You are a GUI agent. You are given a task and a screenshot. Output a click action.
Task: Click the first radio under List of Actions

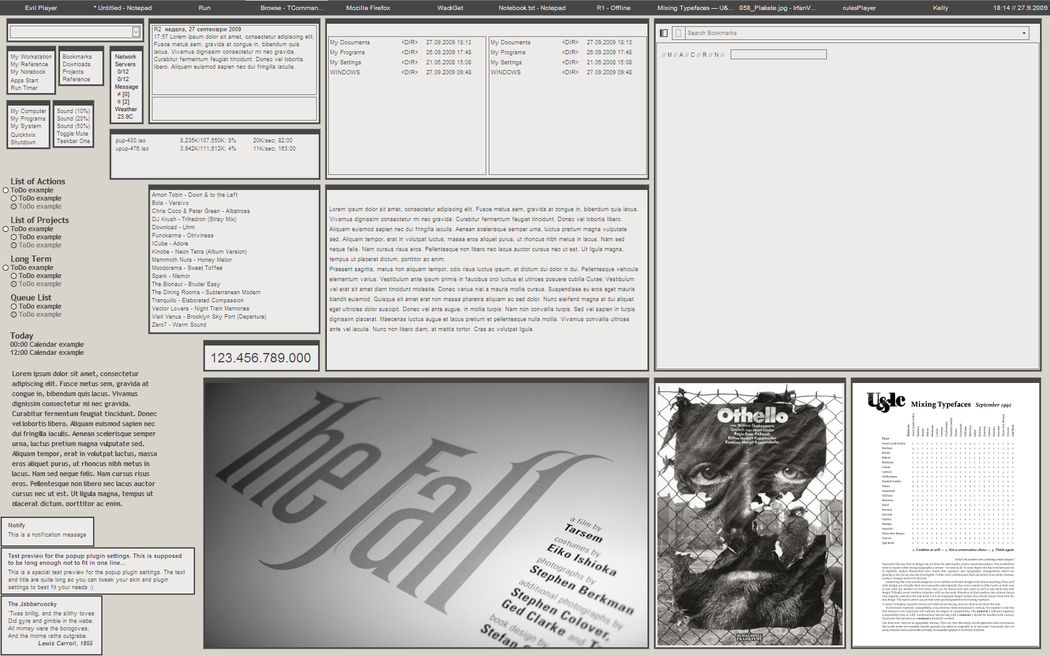point(6,190)
